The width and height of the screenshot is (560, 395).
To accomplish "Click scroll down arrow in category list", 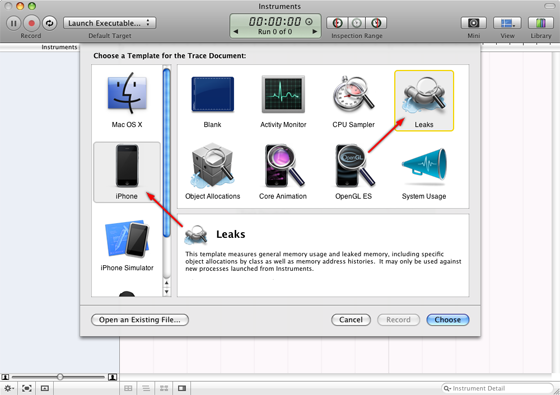I will [x=166, y=291].
